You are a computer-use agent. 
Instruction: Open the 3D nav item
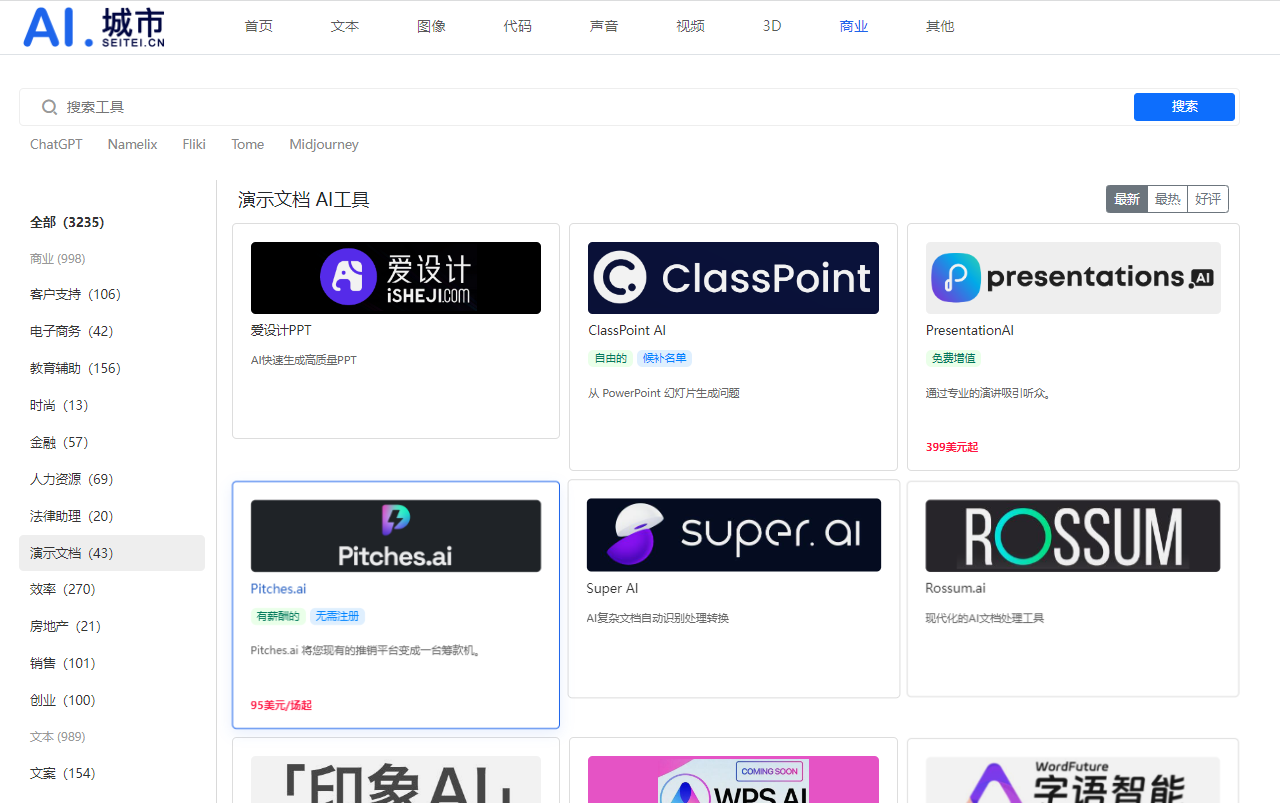pos(772,26)
